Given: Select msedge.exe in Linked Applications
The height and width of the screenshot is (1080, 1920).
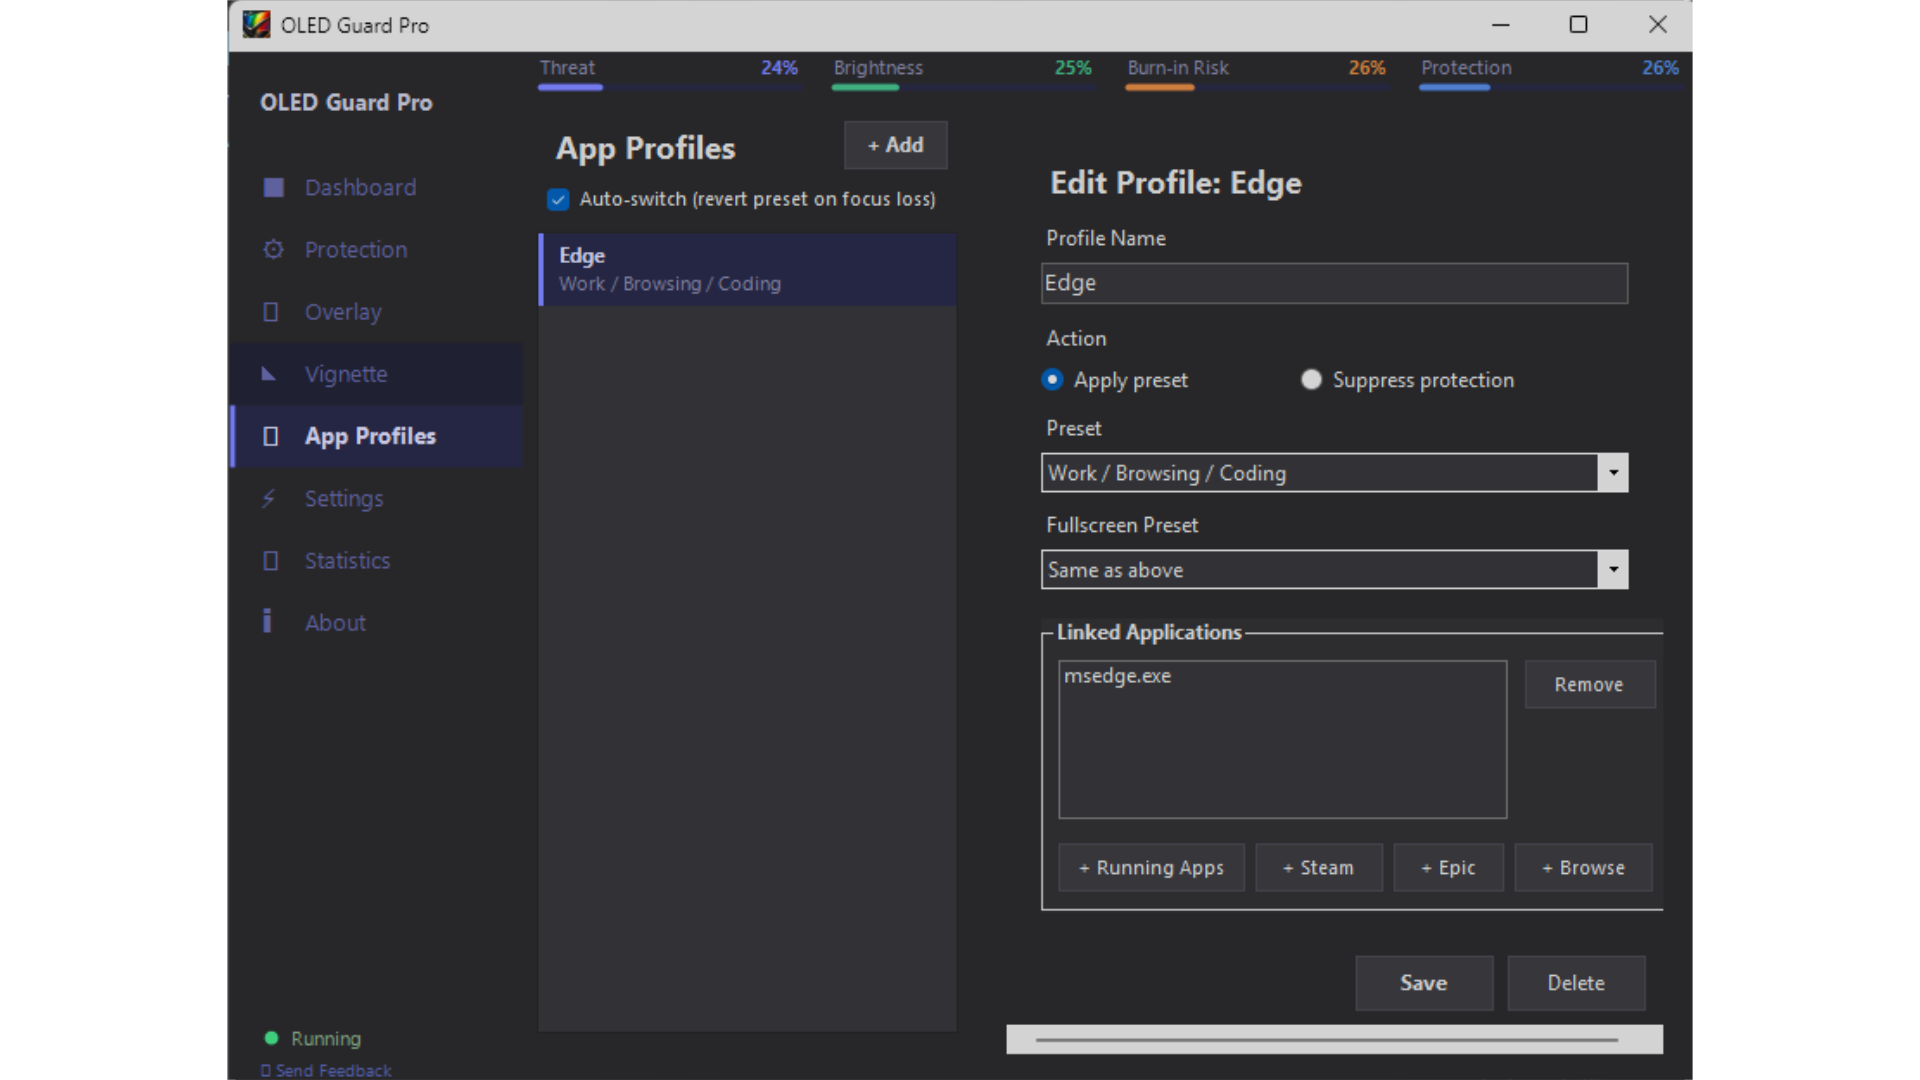Looking at the screenshot, I should click(1118, 676).
